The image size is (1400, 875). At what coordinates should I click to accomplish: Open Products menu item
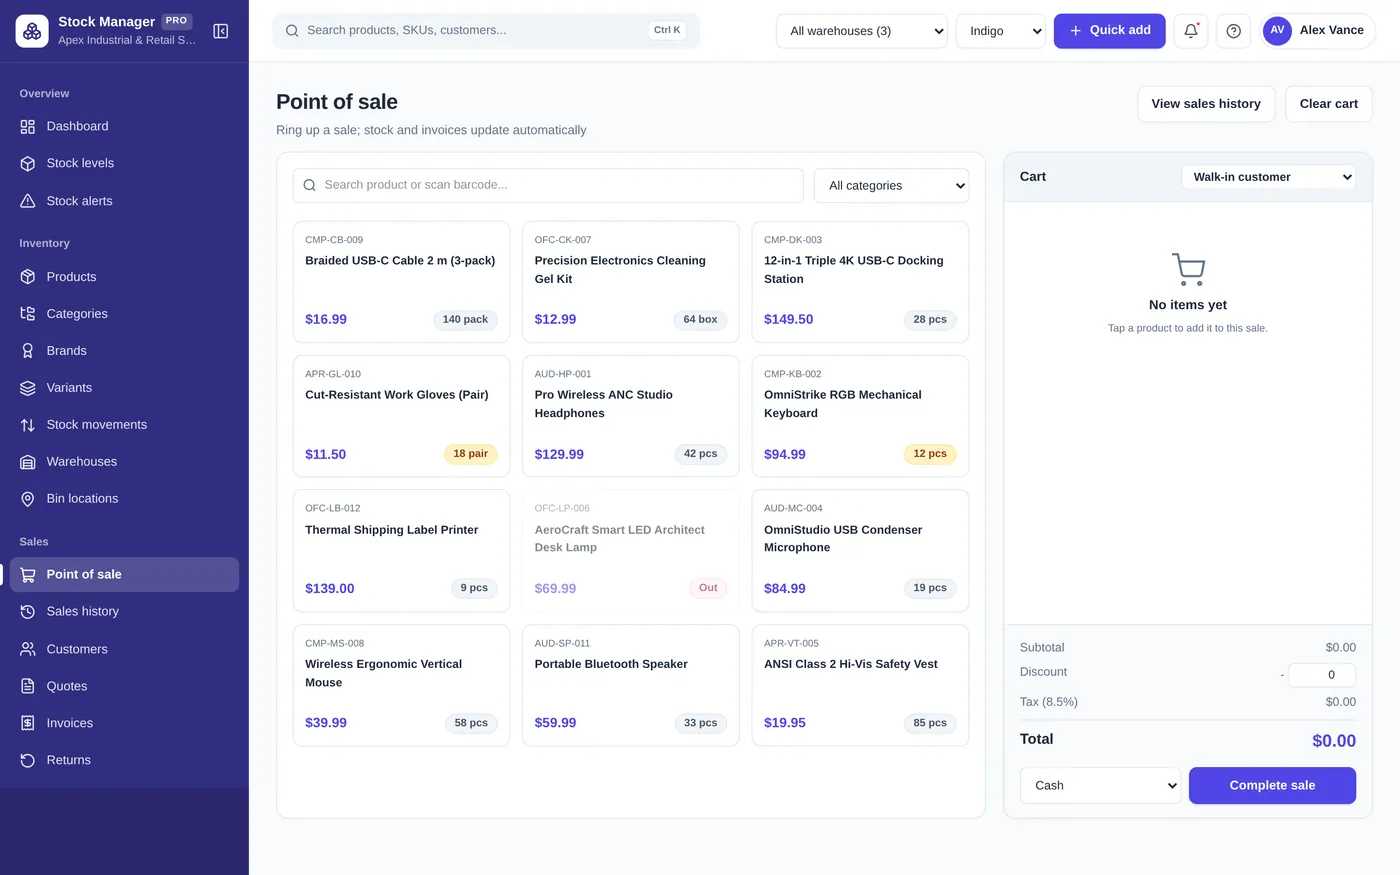[125, 277]
